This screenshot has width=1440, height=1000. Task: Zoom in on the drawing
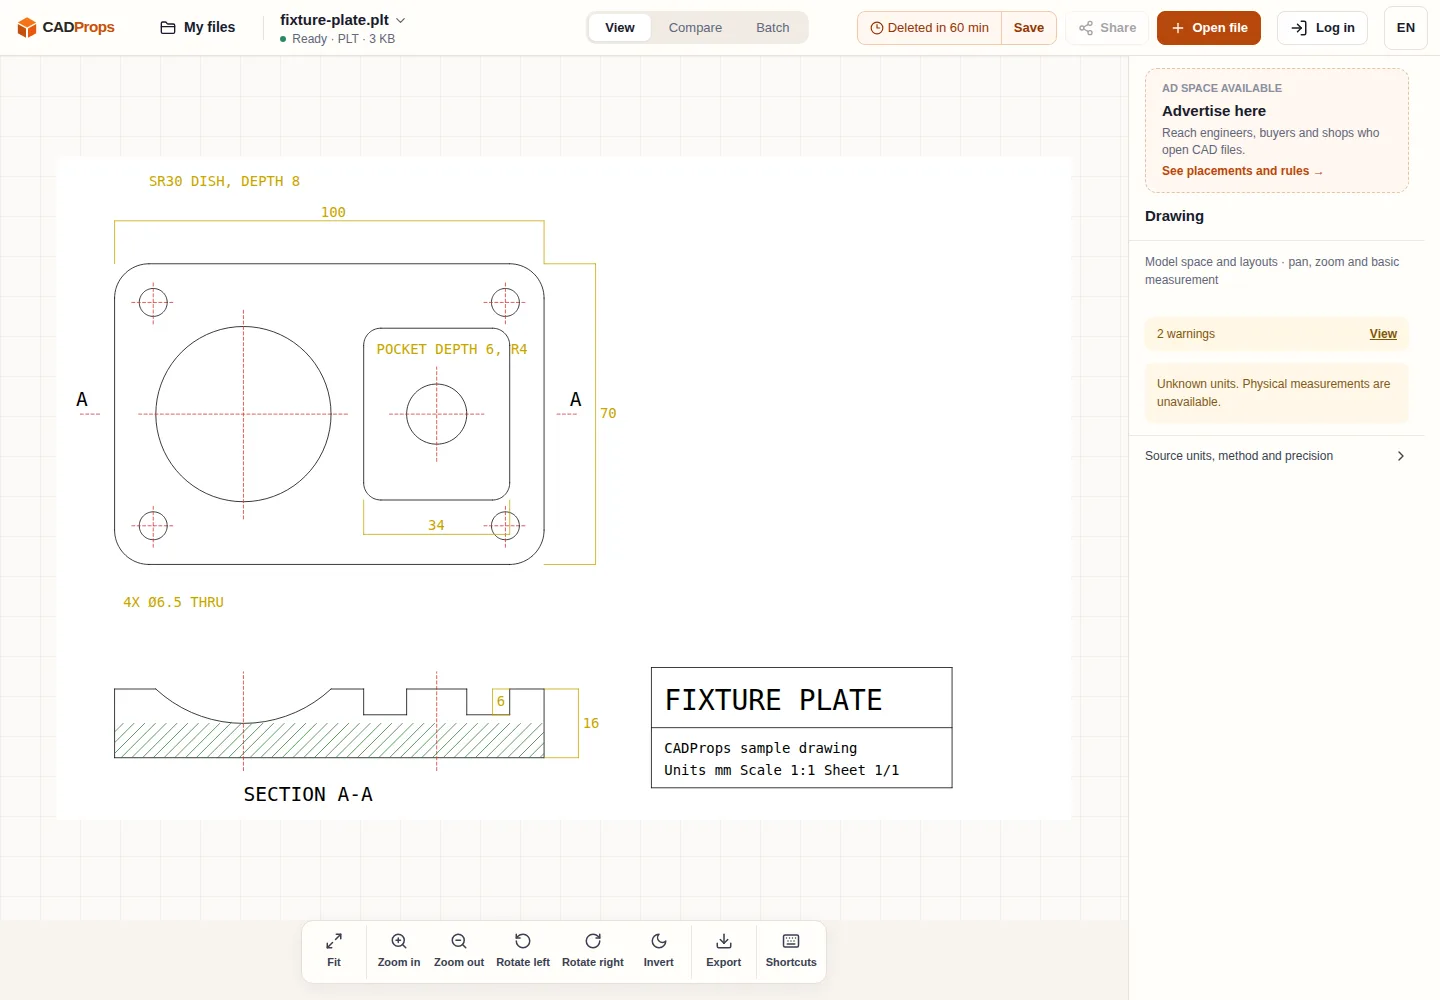point(399,950)
